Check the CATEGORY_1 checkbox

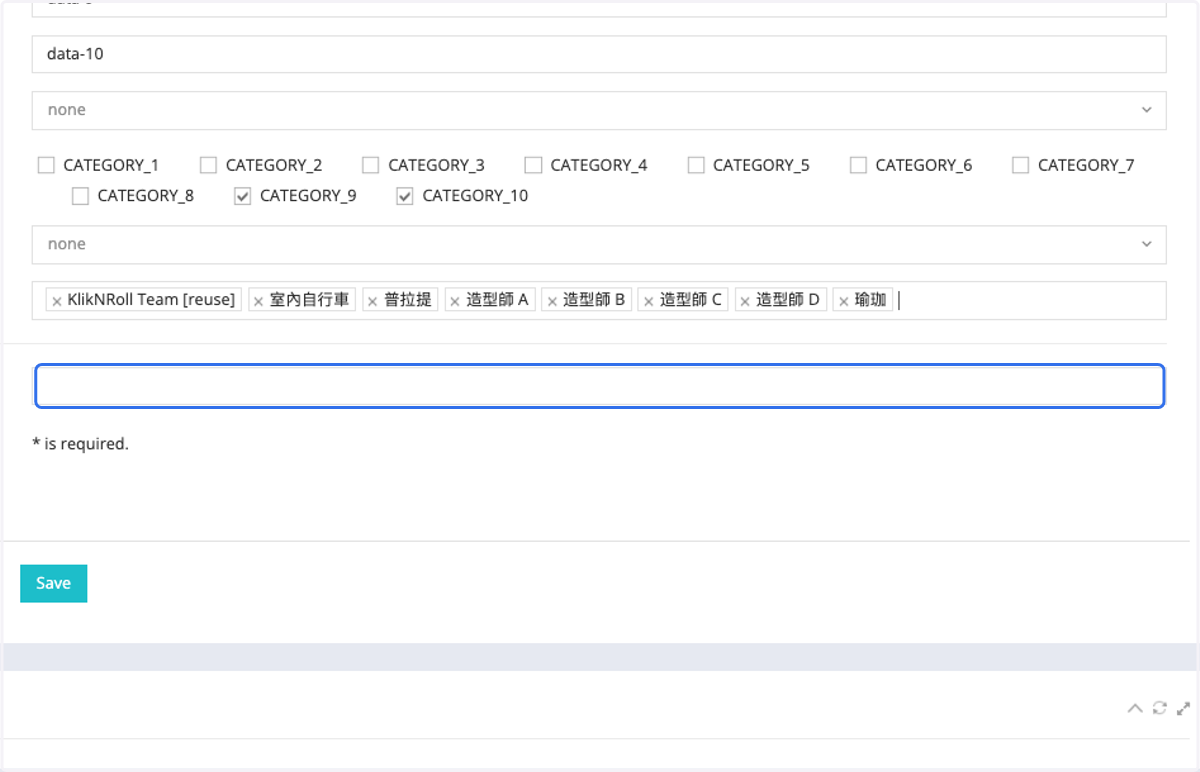[x=46, y=165]
